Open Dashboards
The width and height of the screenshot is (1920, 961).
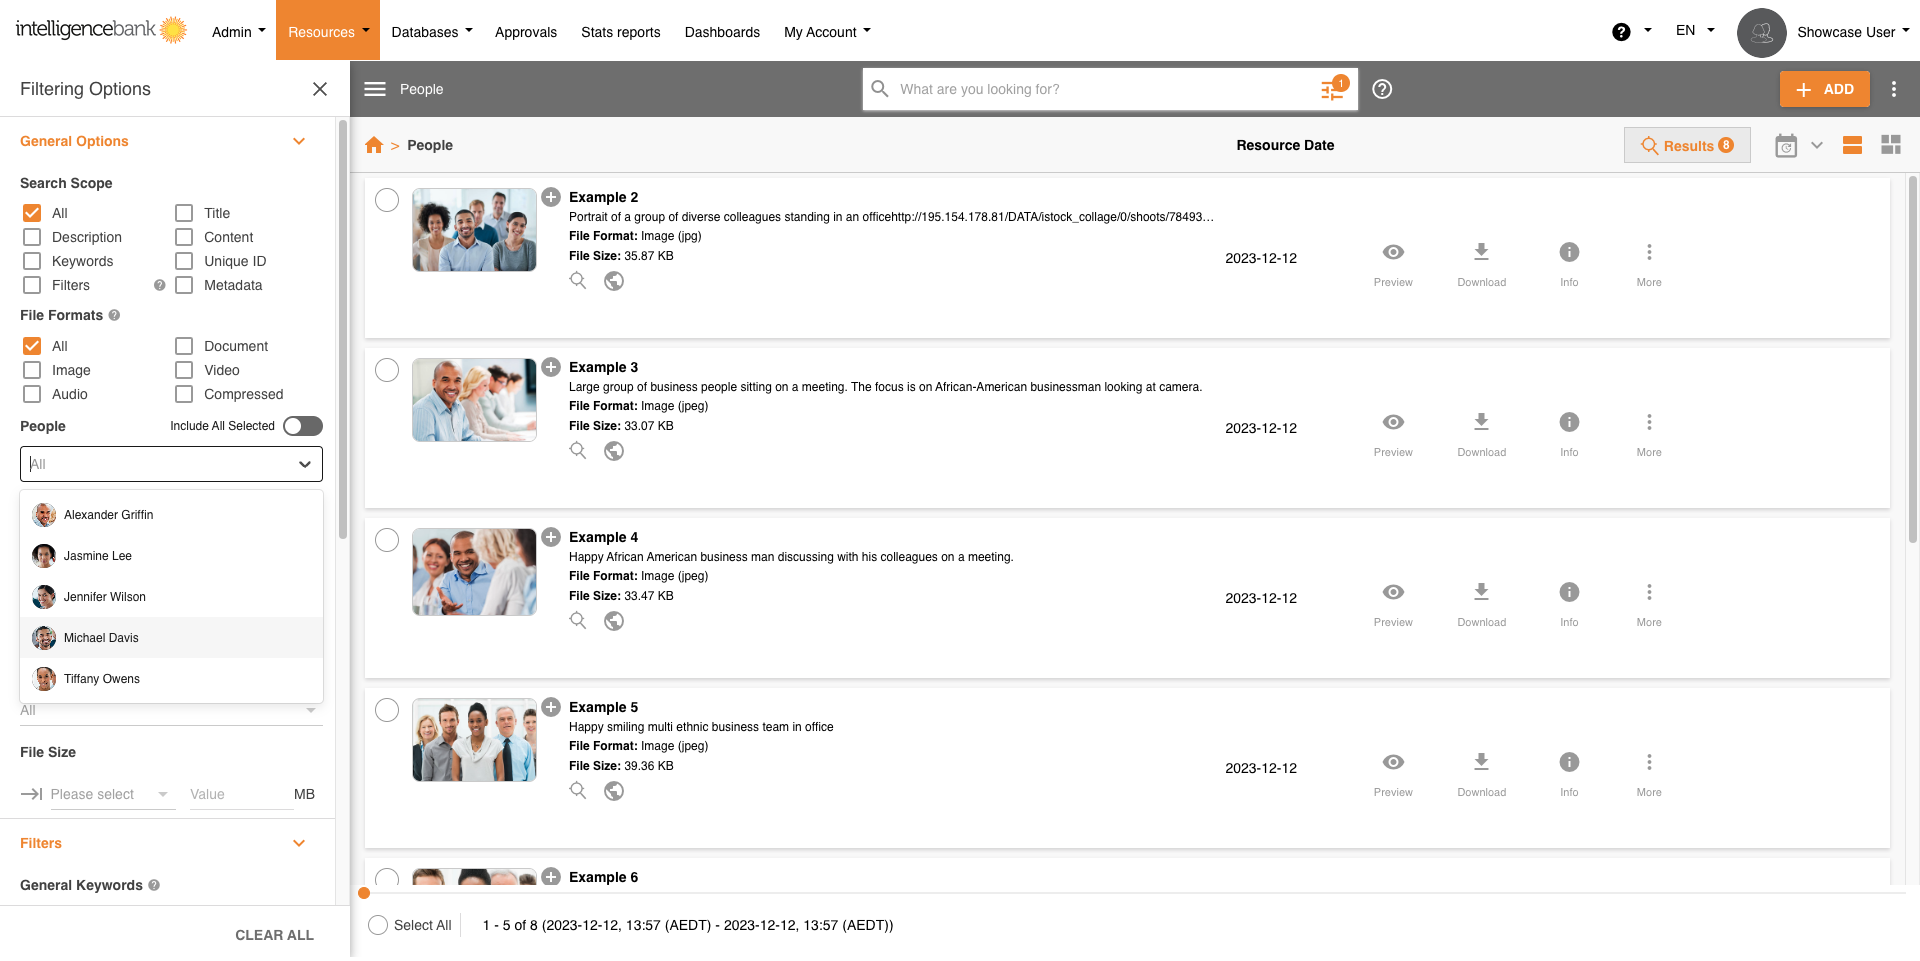722,32
